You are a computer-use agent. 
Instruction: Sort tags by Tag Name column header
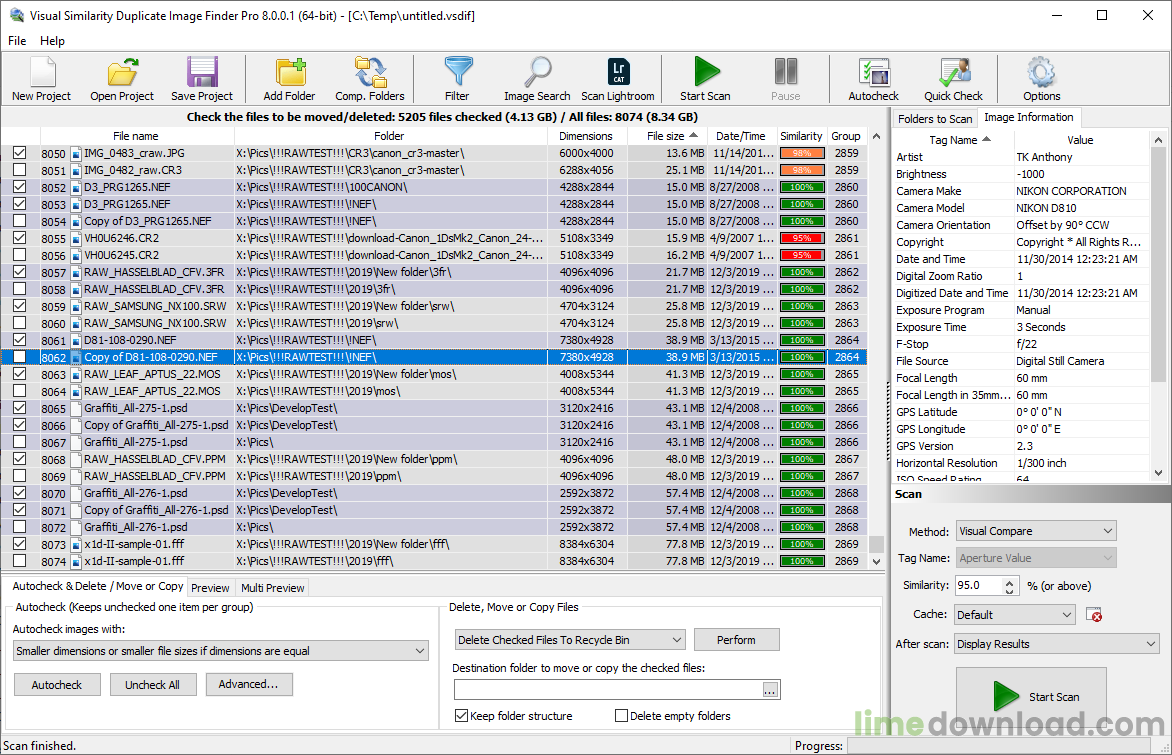pyautogui.click(x=953, y=140)
